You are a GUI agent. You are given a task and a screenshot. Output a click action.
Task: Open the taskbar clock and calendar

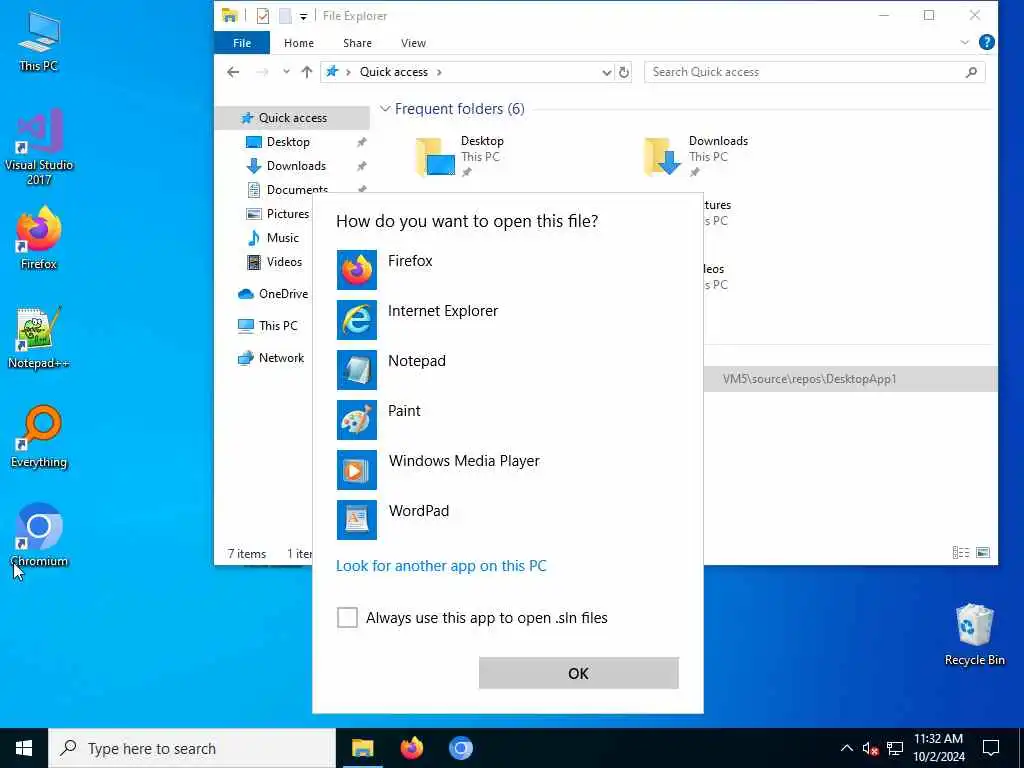tap(938, 748)
